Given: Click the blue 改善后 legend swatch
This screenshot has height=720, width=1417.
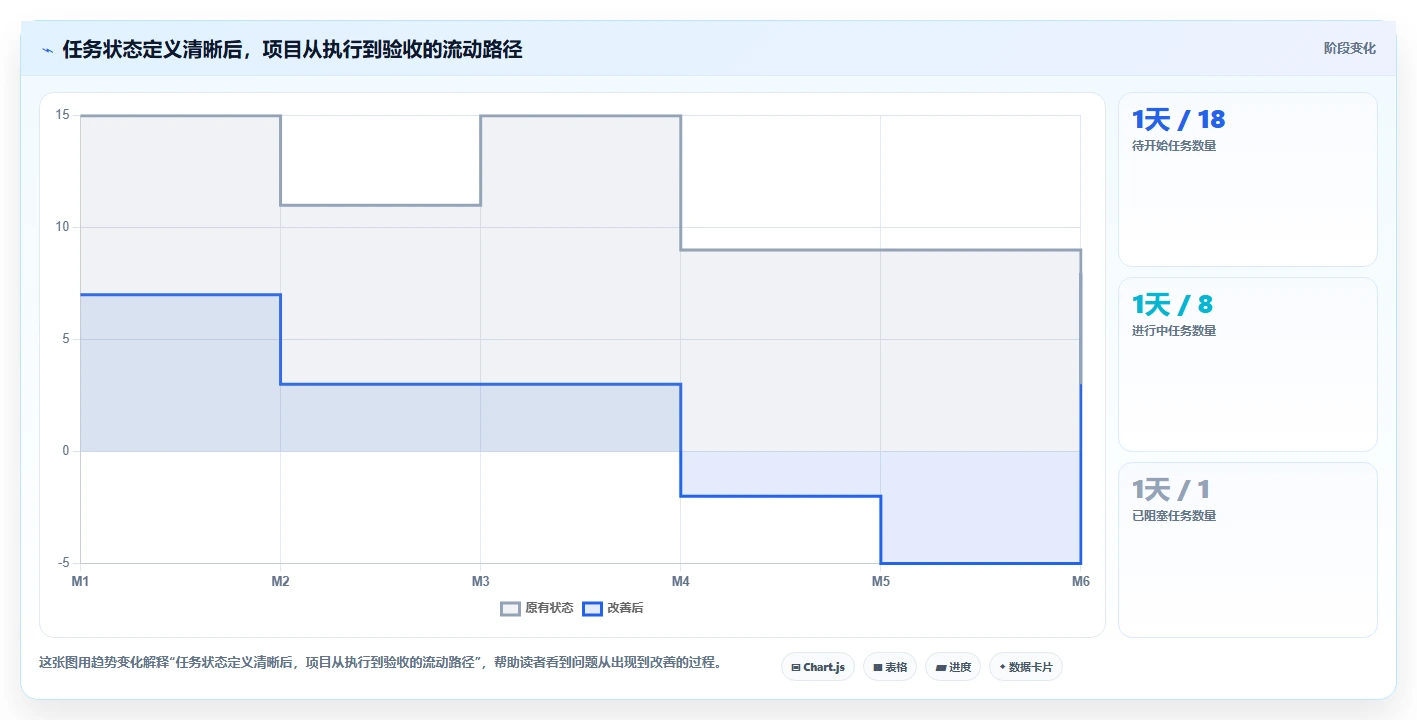Looking at the screenshot, I should (x=592, y=608).
